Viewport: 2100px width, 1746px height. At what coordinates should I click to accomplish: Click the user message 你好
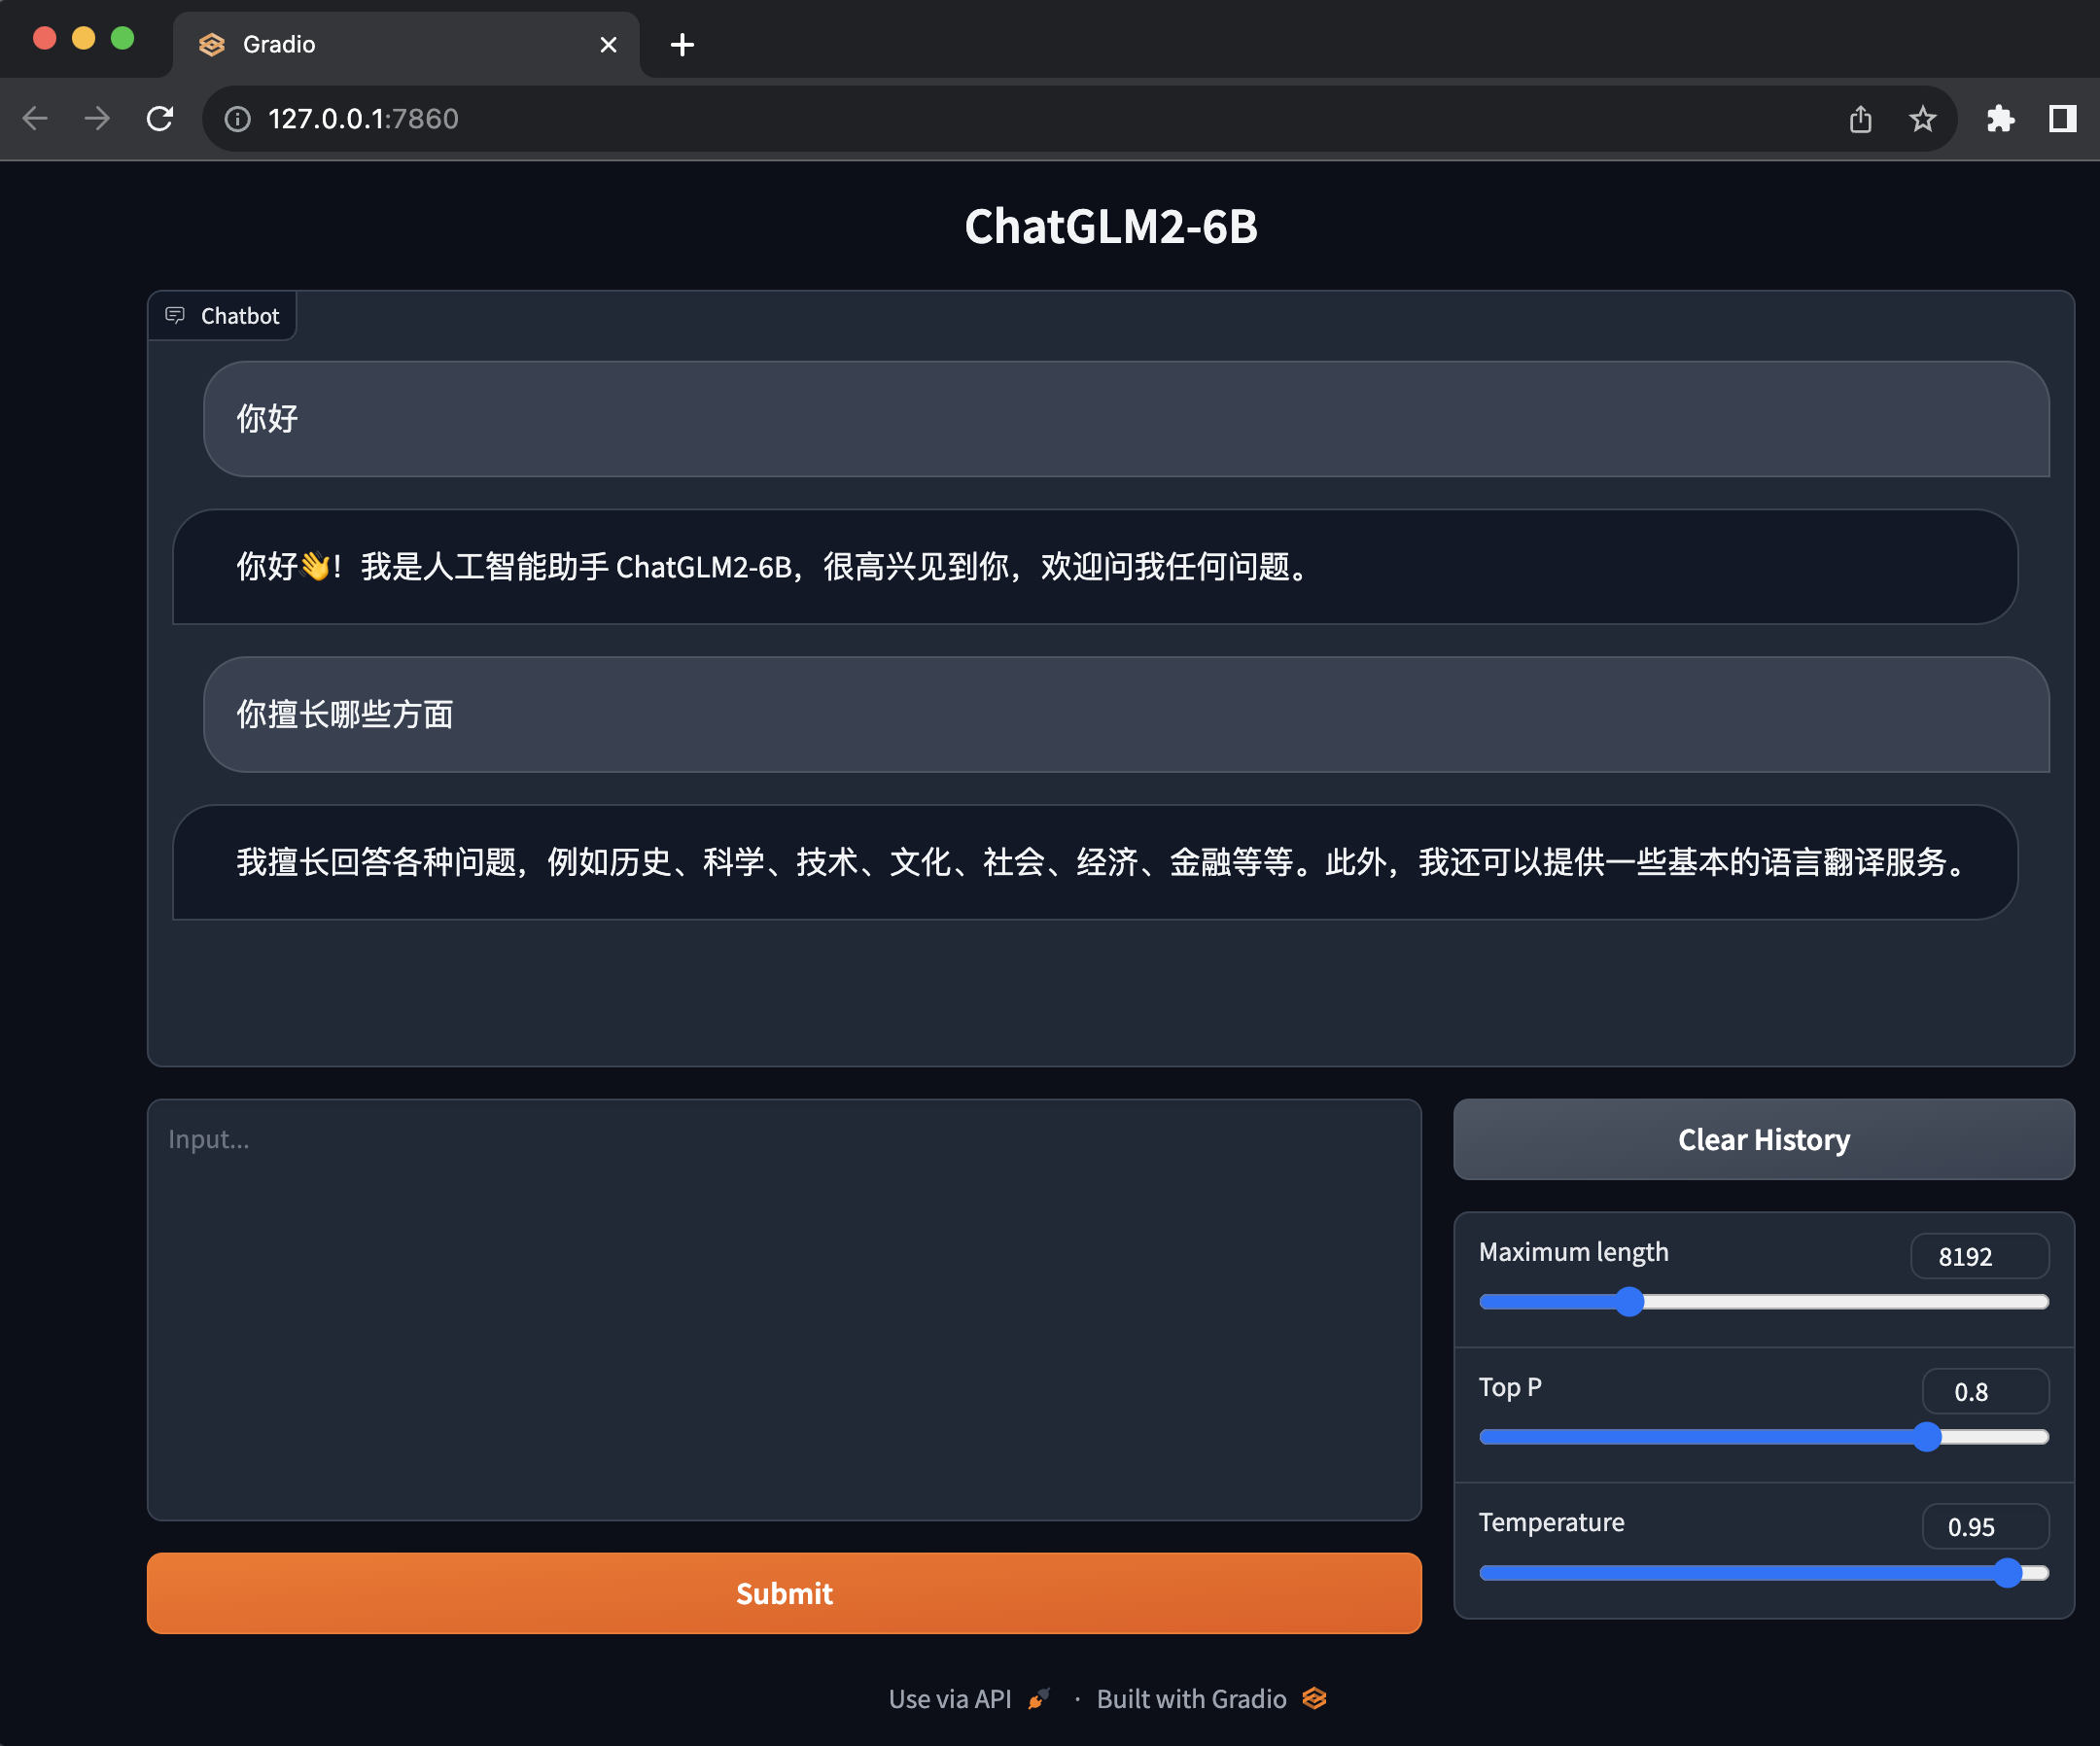tap(1126, 418)
